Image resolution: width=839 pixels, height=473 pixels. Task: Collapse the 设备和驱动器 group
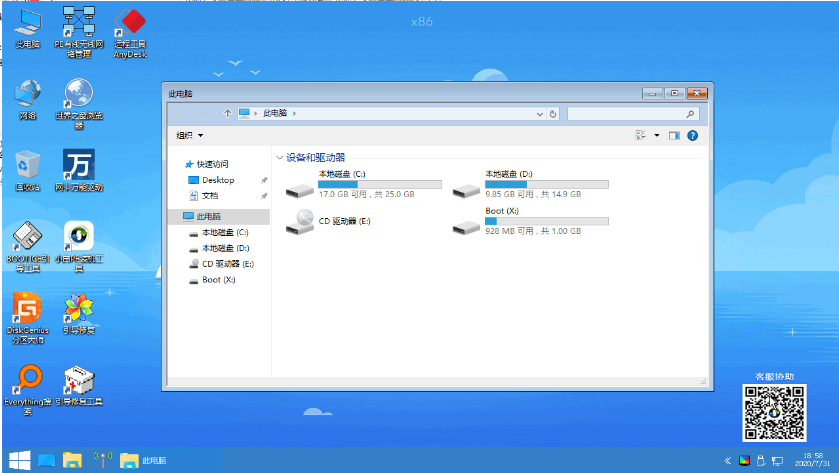point(279,158)
